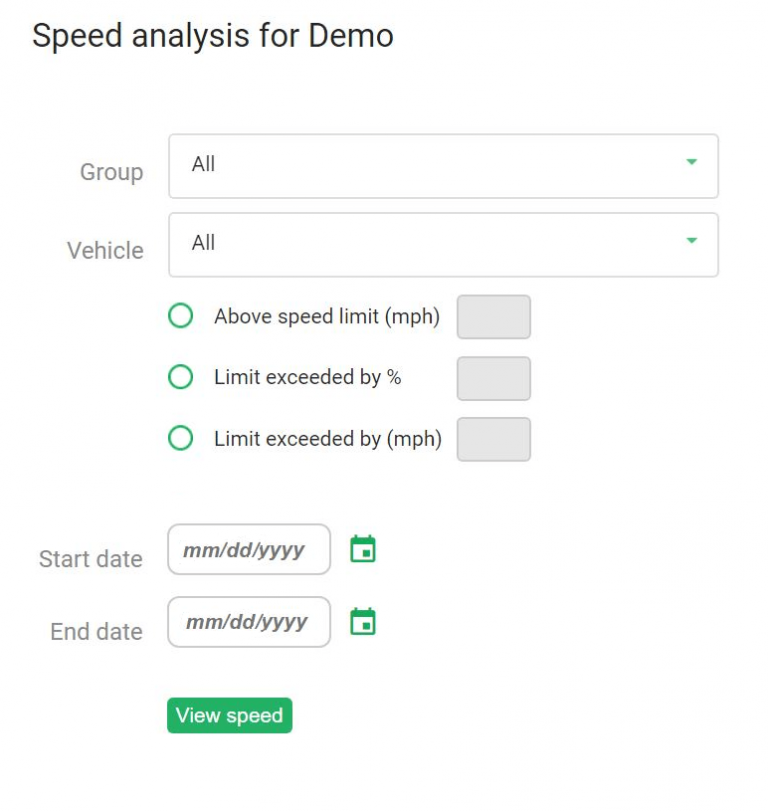This screenshot has width=768, height=811.
Task: Focus the Above speed limit value box
Action: [x=494, y=317]
